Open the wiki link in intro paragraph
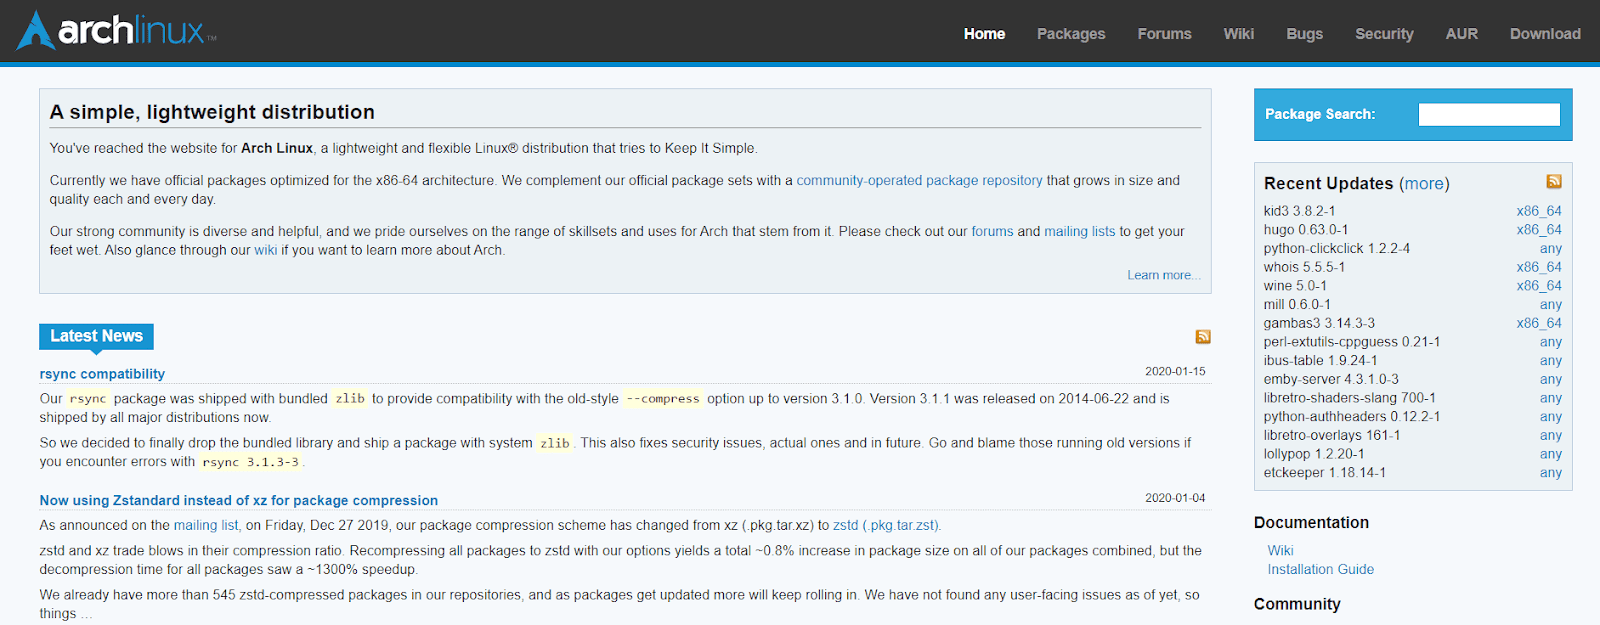This screenshot has height=625, width=1600. [x=265, y=251]
